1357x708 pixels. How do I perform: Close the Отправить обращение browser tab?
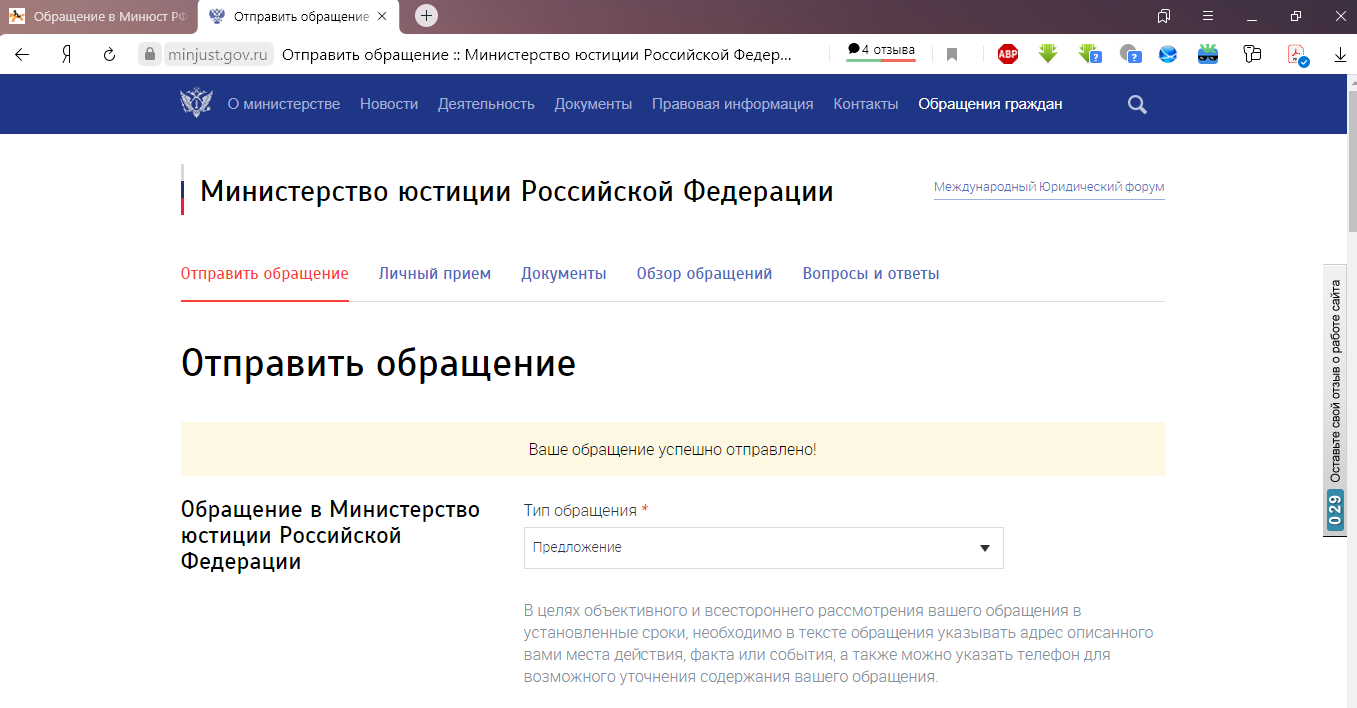381,16
